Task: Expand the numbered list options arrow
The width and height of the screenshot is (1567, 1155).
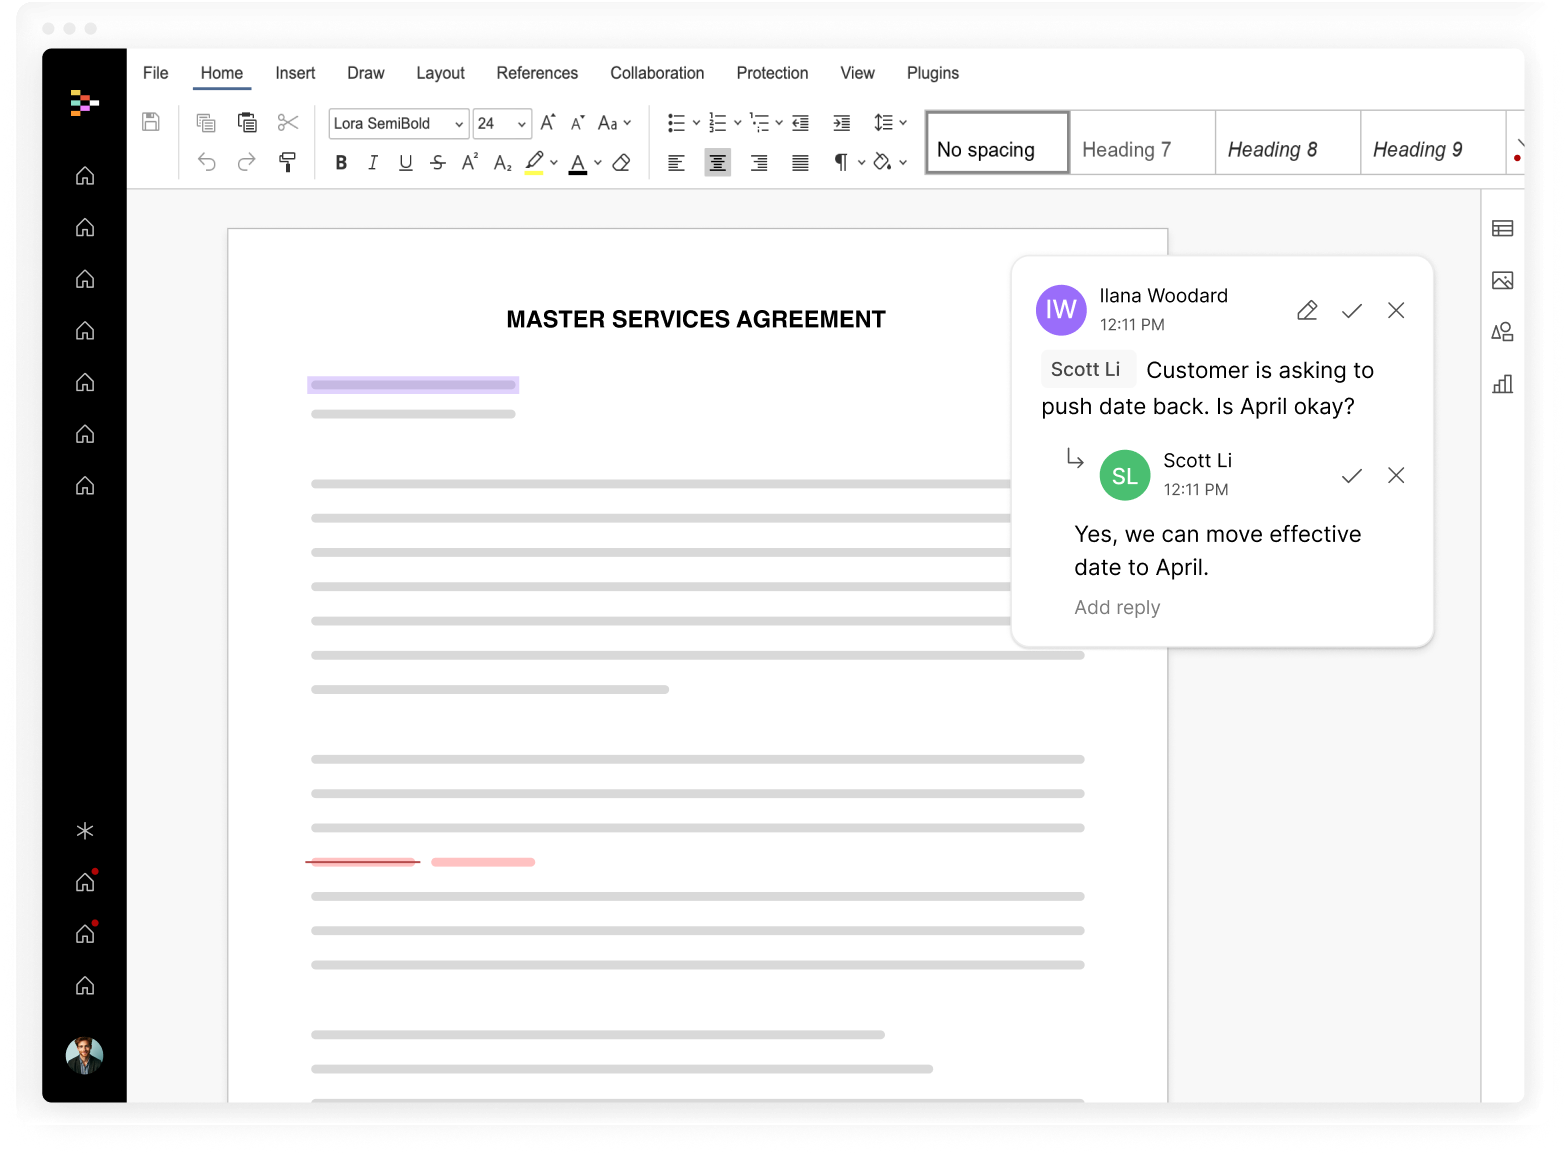Action: pos(738,123)
